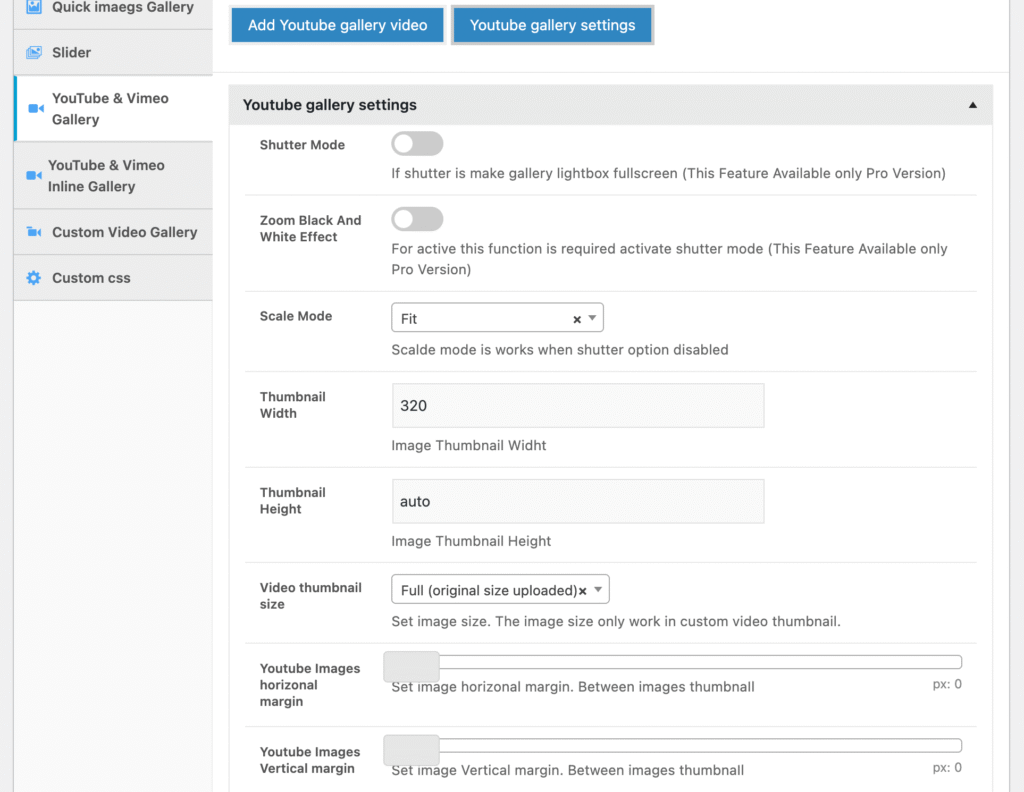Click the YouTube & Vimeo Gallery camera icon
This screenshot has width=1024, height=792.
click(x=36, y=109)
